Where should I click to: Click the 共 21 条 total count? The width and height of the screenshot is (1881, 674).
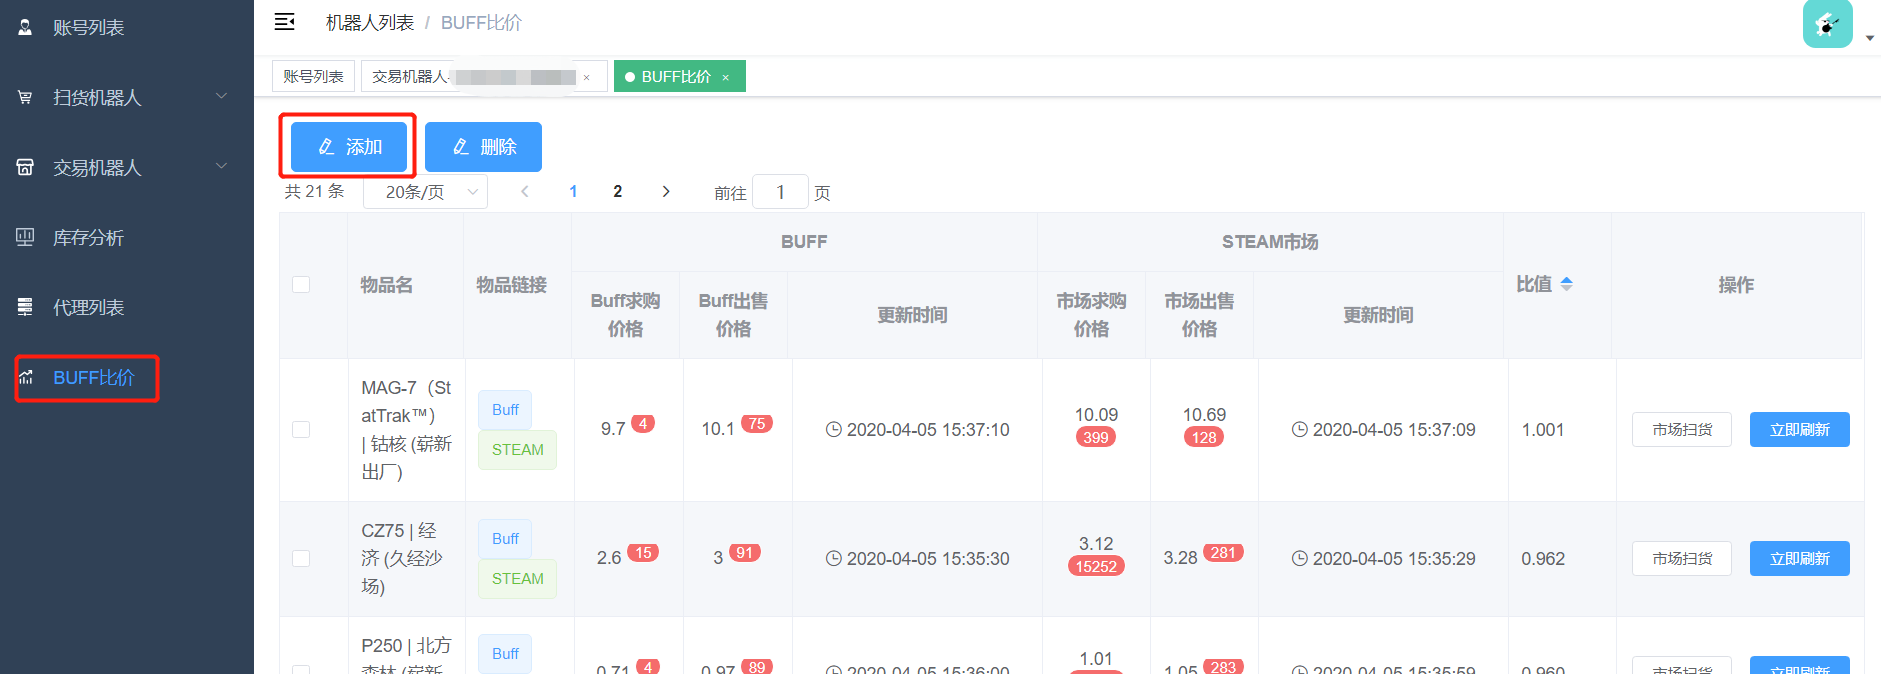(314, 191)
